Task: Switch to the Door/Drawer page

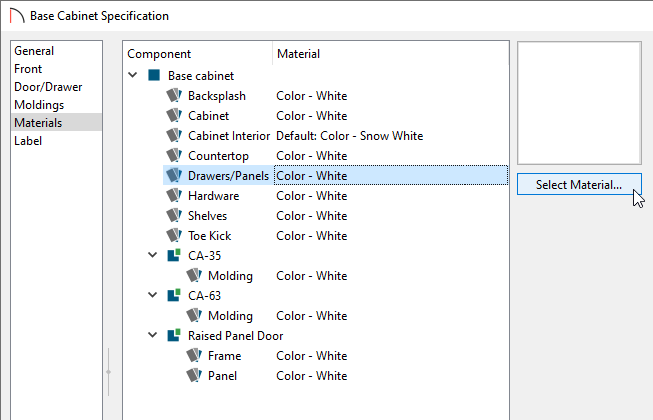Action: click(48, 87)
